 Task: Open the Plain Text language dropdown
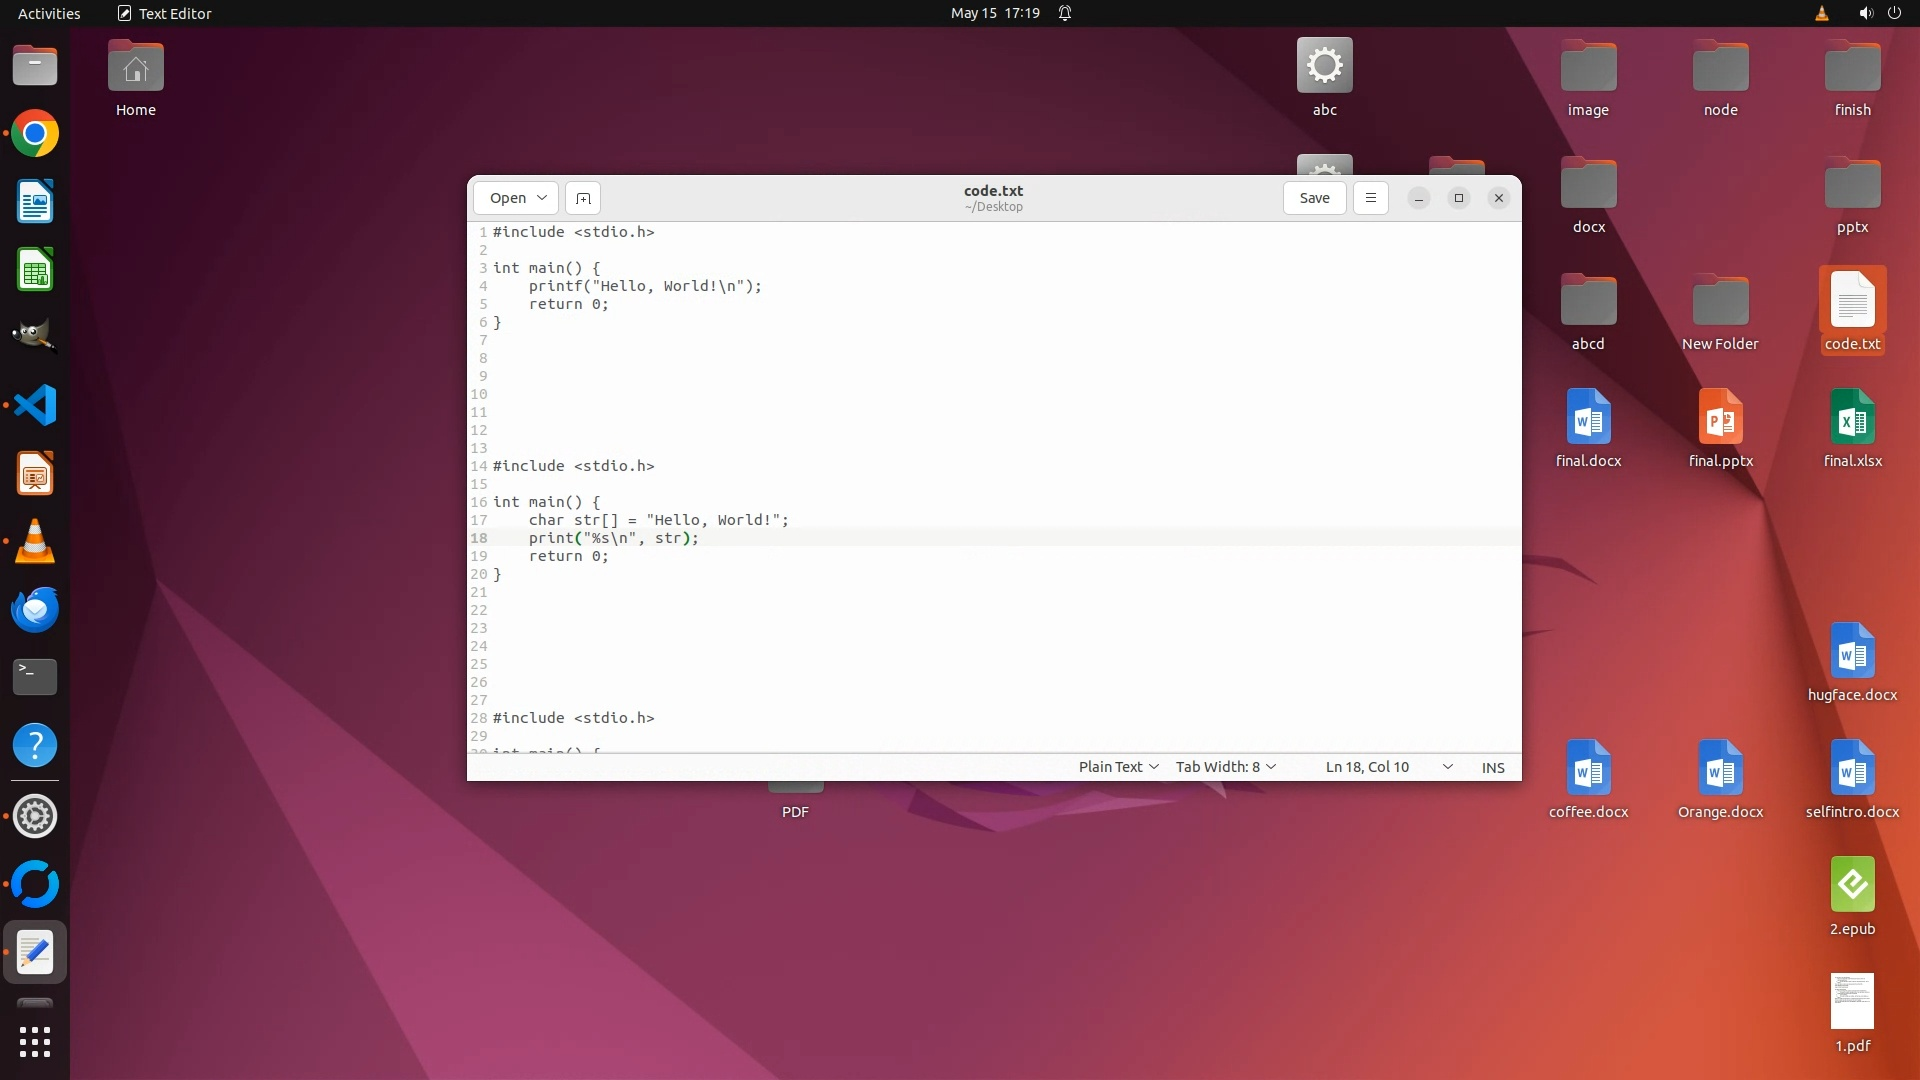pos(1118,767)
